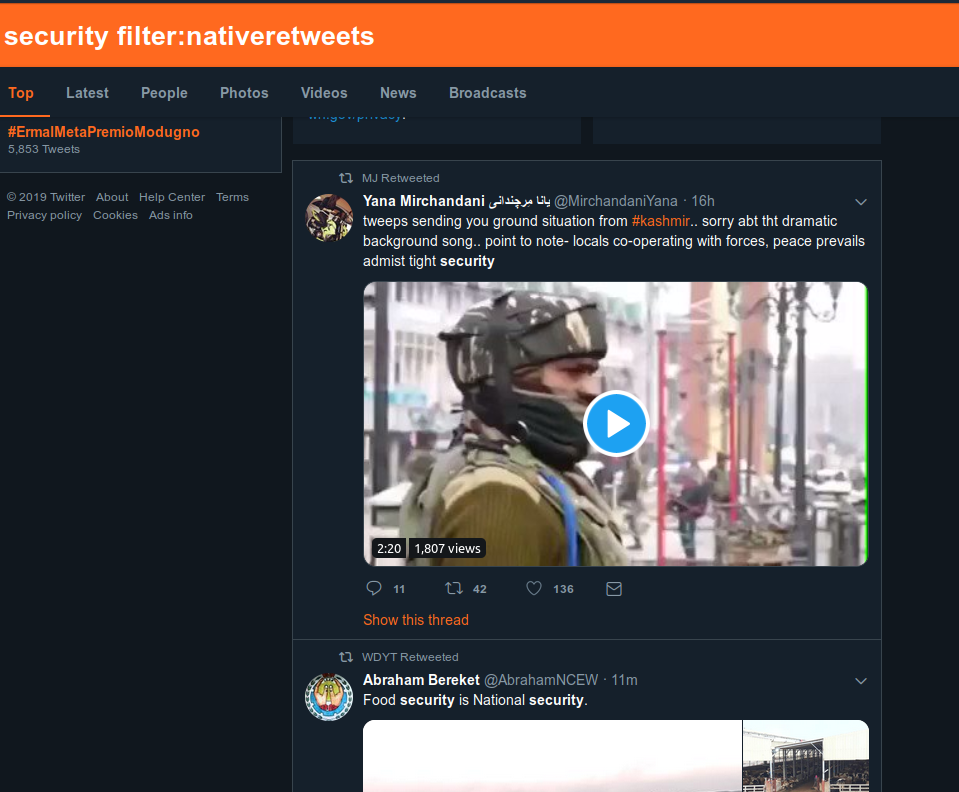Open the dropdown caret on Abraham Bereket's tweet

pyautogui.click(x=860, y=680)
